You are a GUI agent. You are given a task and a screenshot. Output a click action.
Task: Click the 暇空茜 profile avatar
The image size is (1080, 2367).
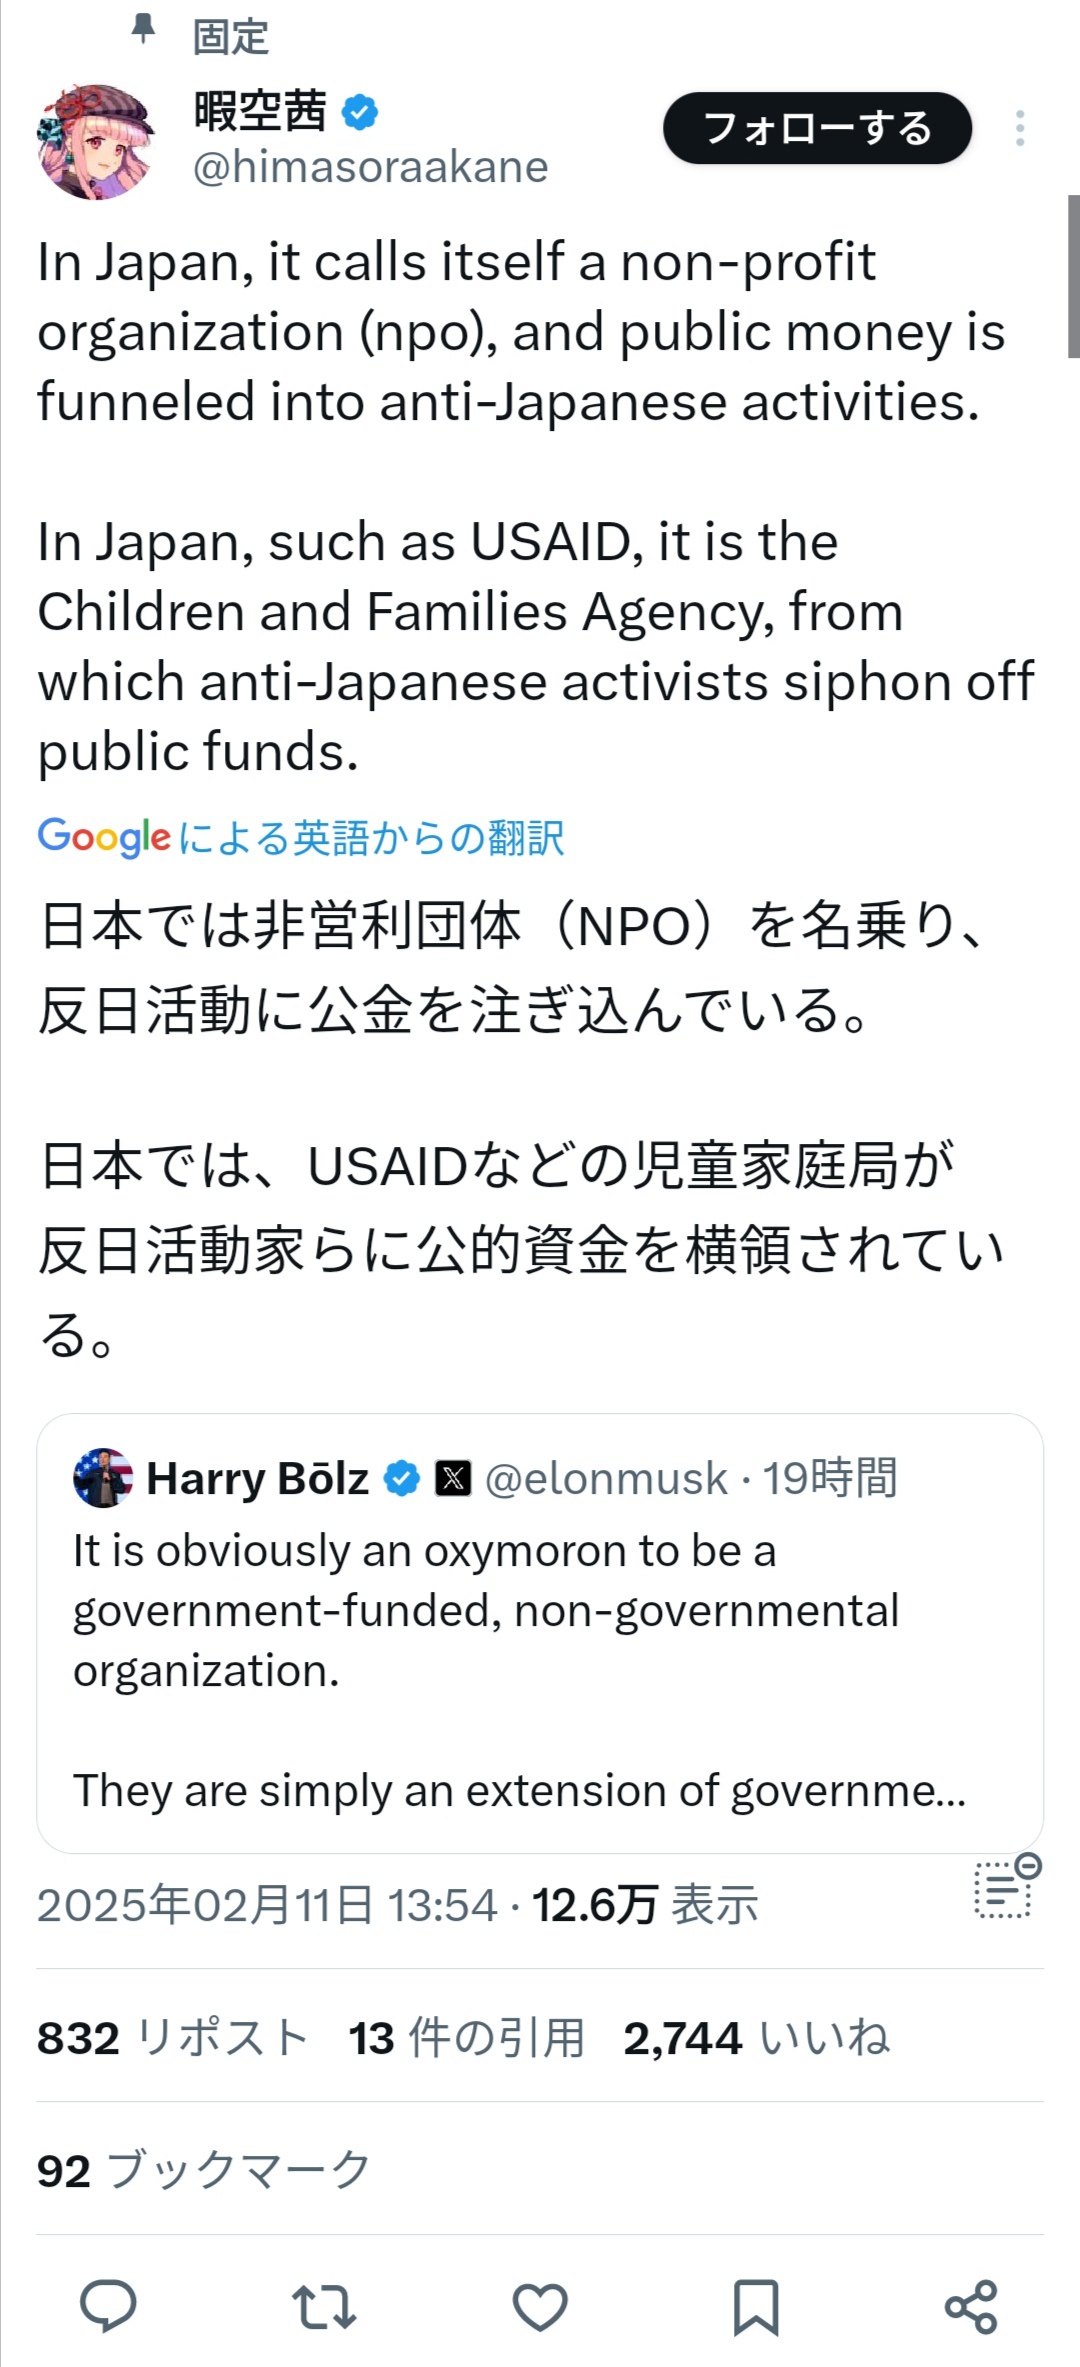96,141
